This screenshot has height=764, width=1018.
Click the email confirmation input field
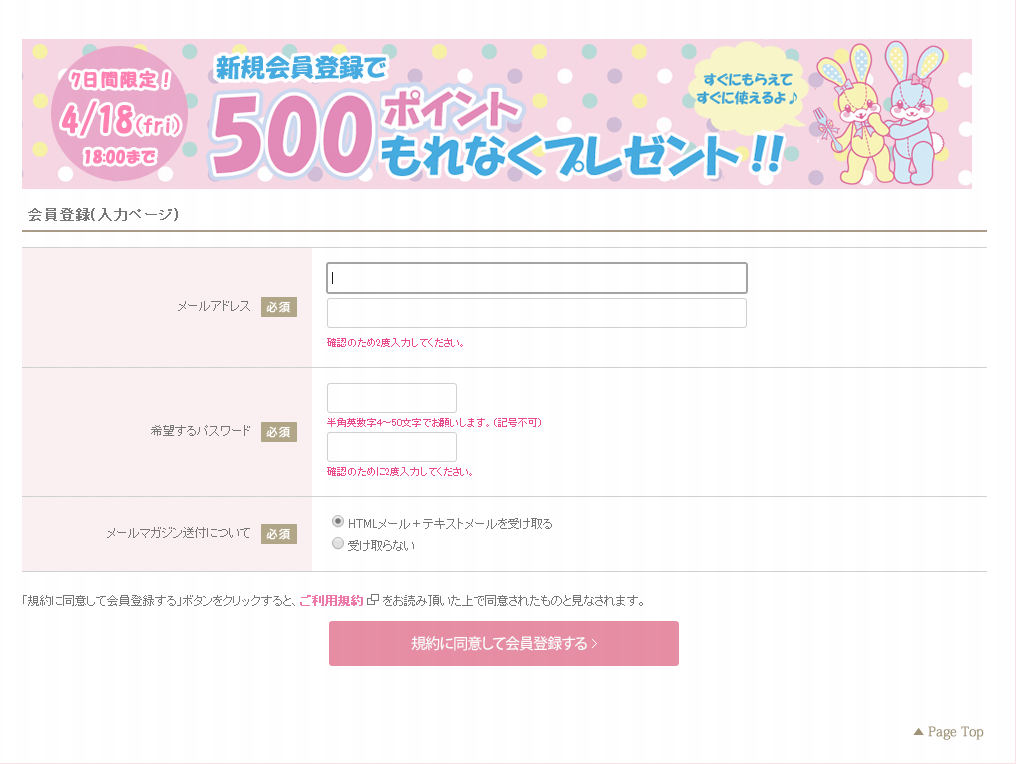click(x=536, y=313)
